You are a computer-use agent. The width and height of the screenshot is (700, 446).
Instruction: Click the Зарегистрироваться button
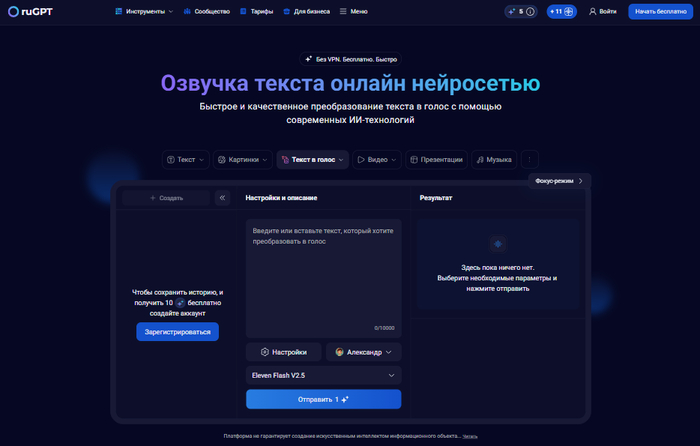coord(177,331)
